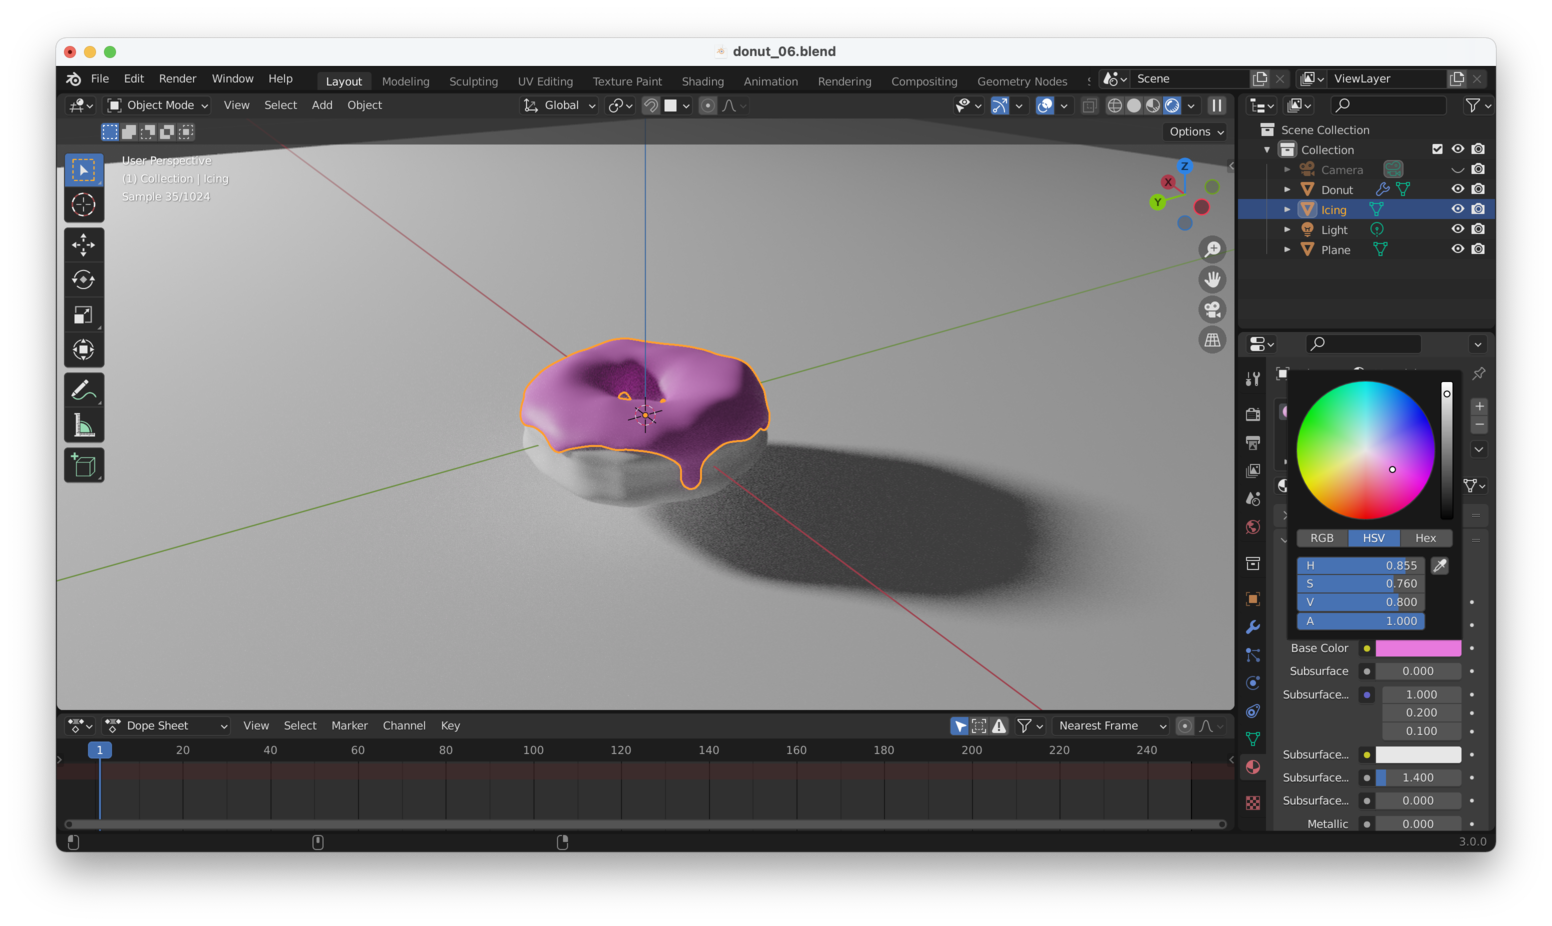This screenshot has height=926, width=1552.
Task: Select the Rotate tool
Action: (x=84, y=280)
